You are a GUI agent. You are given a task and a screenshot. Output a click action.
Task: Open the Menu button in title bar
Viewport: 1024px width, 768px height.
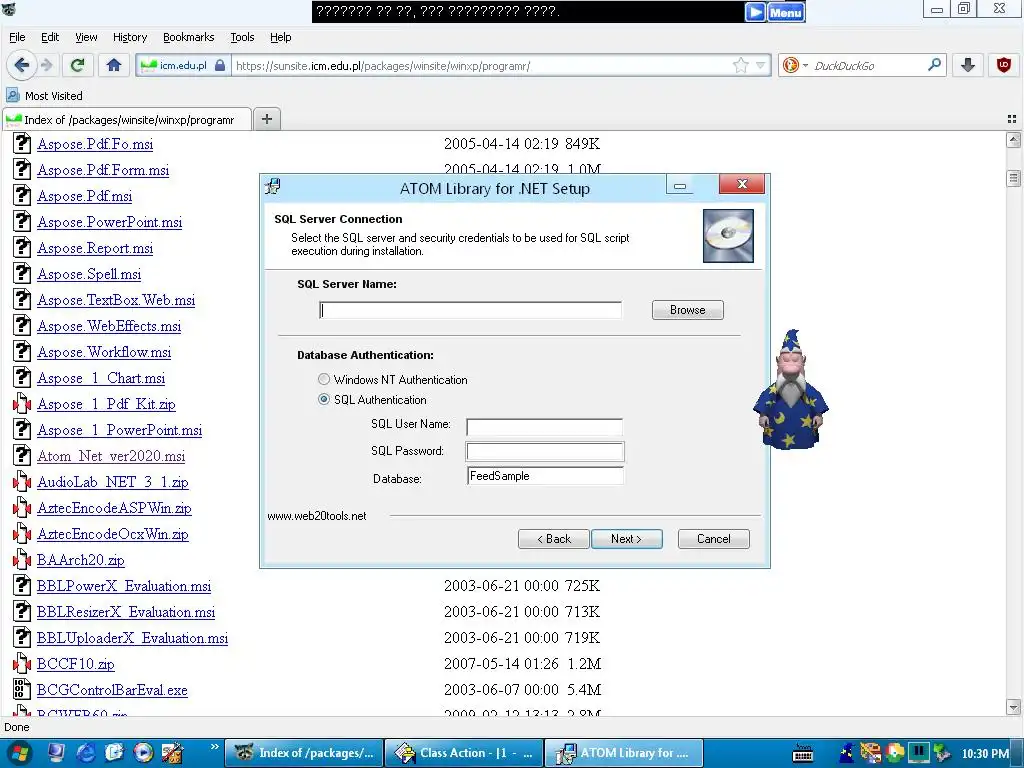(786, 12)
